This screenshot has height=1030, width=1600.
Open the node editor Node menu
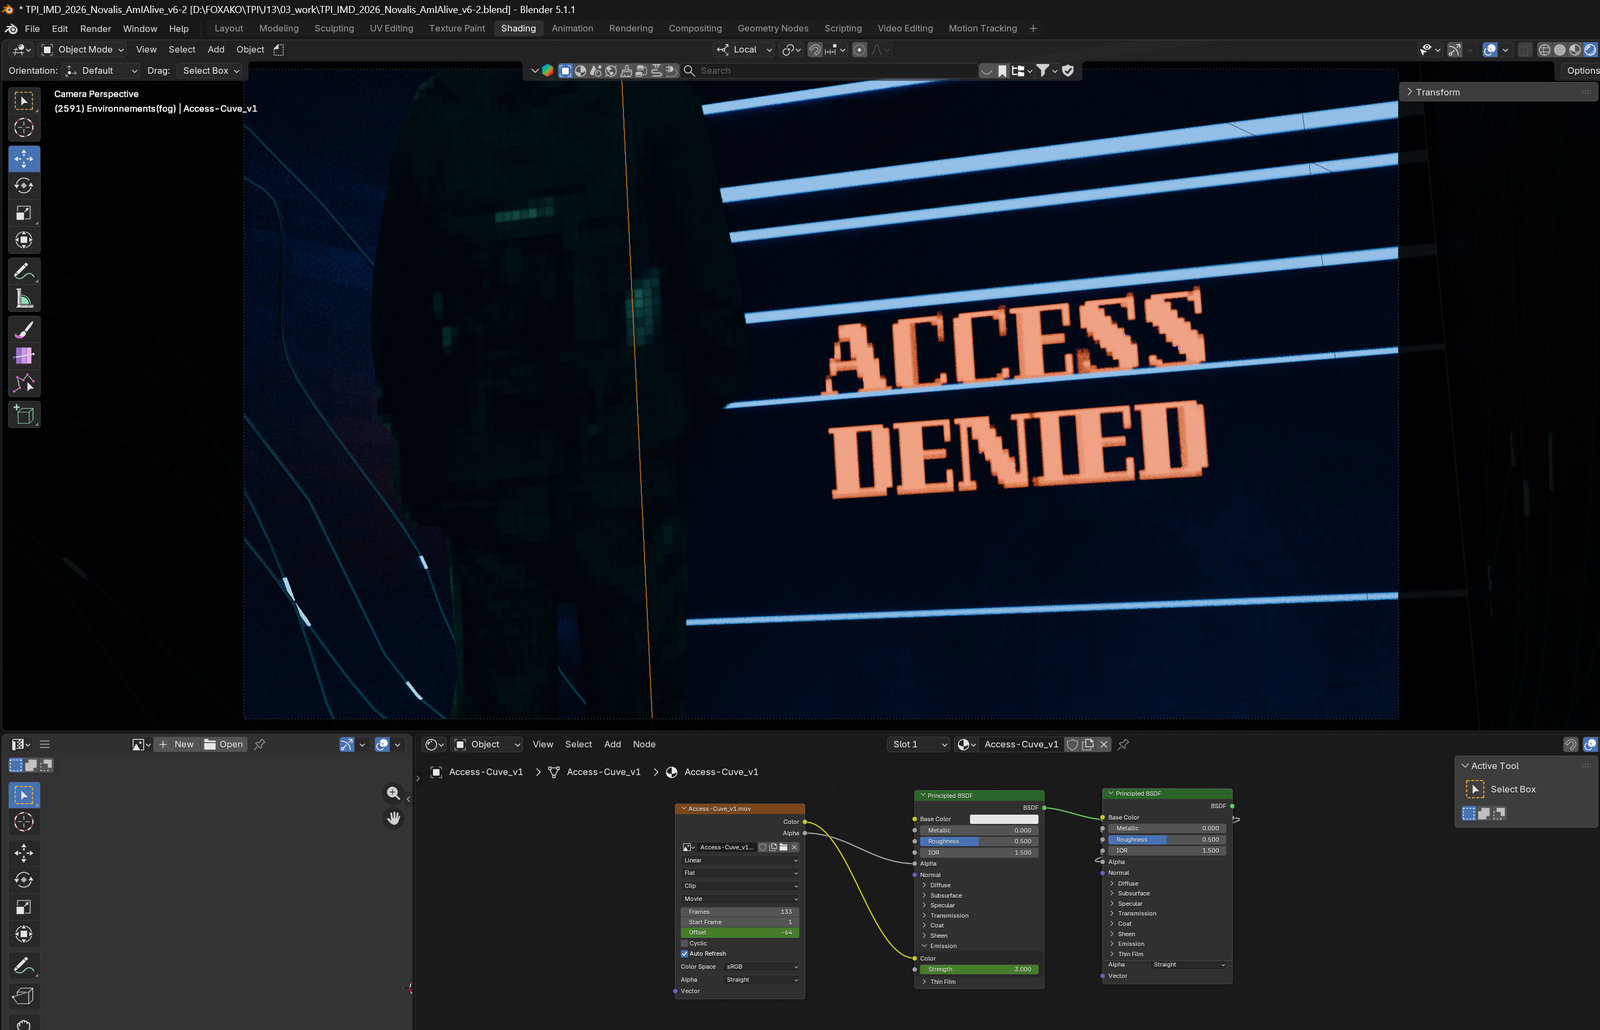pos(644,744)
